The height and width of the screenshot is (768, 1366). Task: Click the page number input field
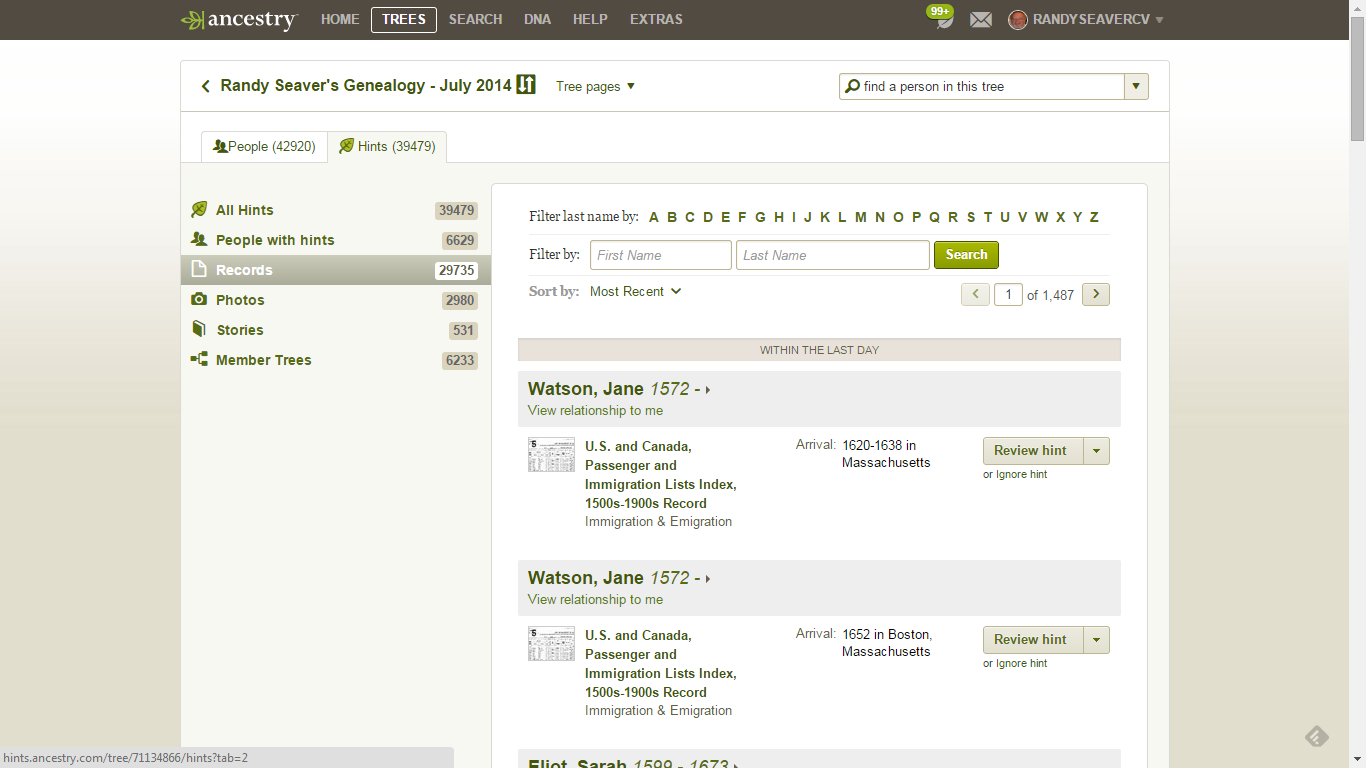point(1008,294)
